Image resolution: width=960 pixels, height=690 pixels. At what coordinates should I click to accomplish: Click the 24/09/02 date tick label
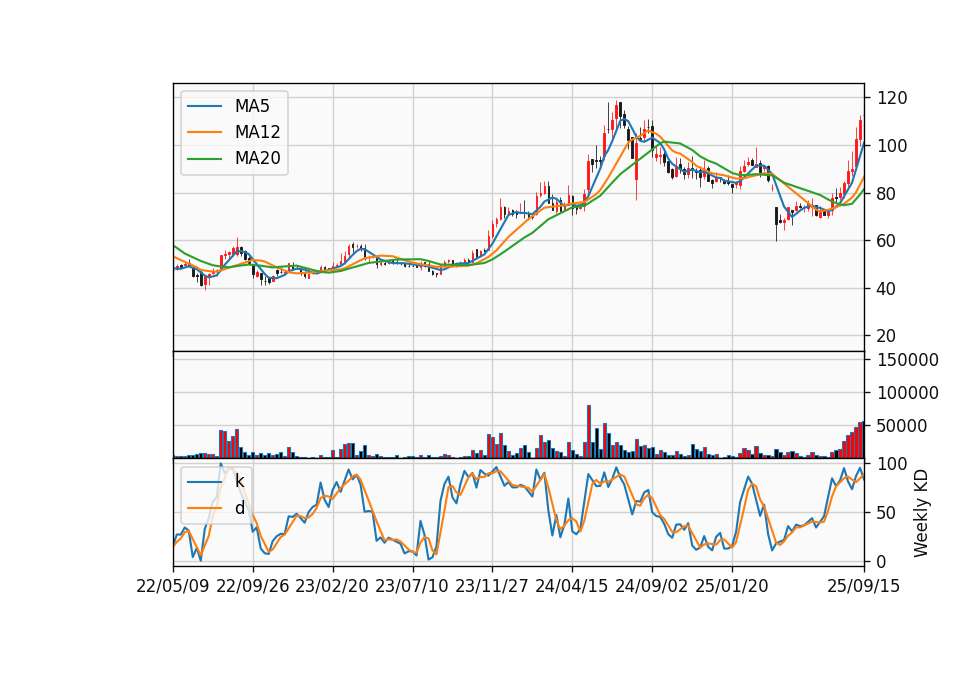(651, 586)
